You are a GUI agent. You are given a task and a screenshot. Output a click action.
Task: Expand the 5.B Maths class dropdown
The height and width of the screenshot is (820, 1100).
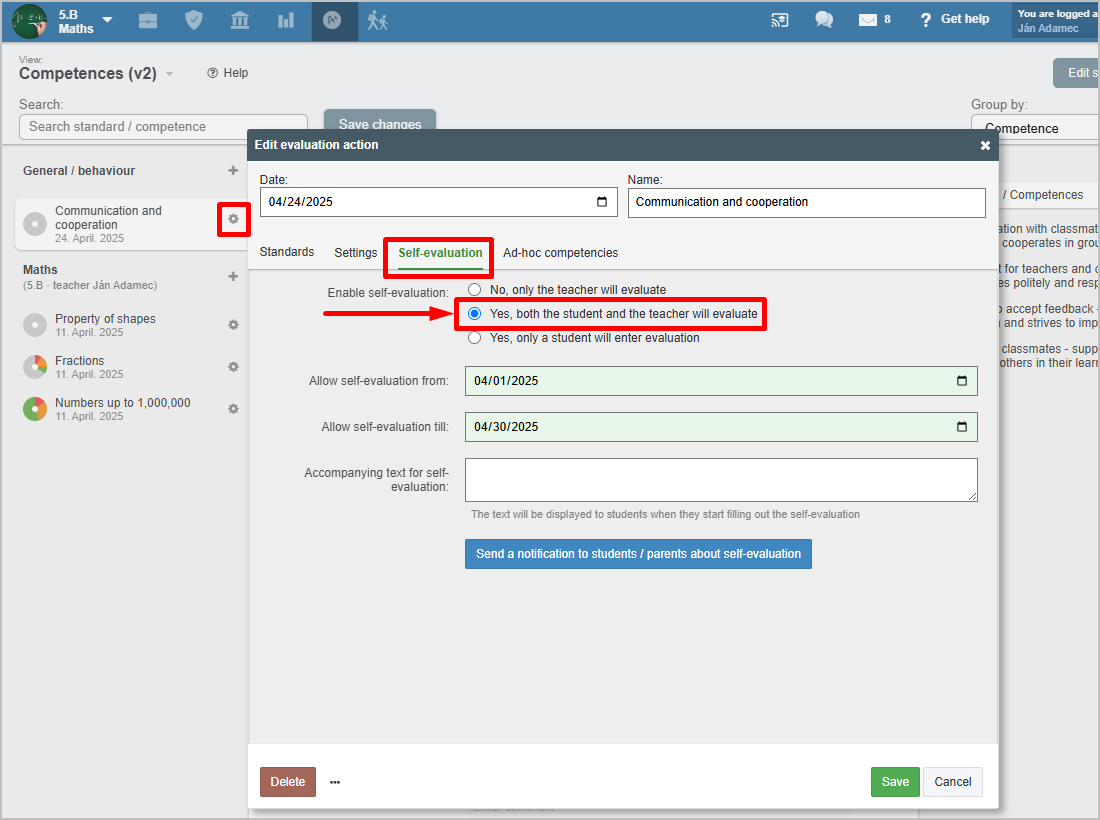pos(107,21)
